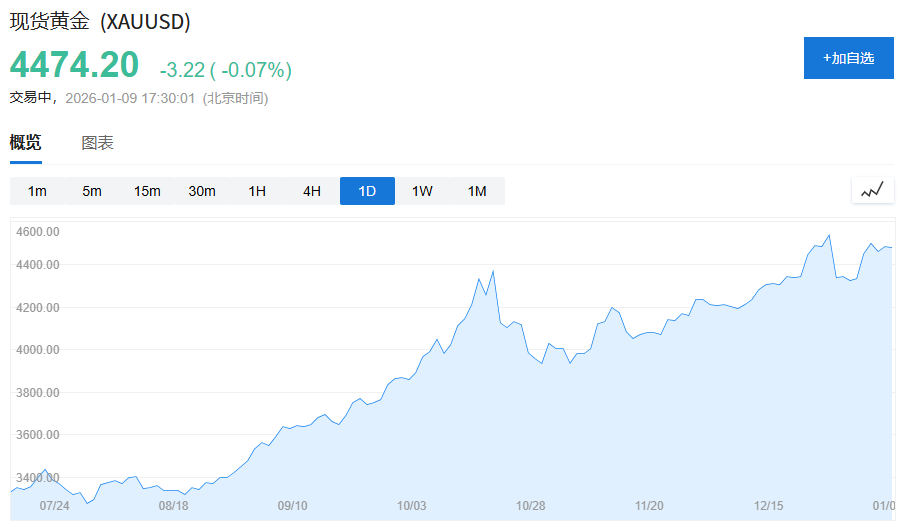Select the 1m timeframe
Screen dimensions: 911x532
[x=37, y=191]
